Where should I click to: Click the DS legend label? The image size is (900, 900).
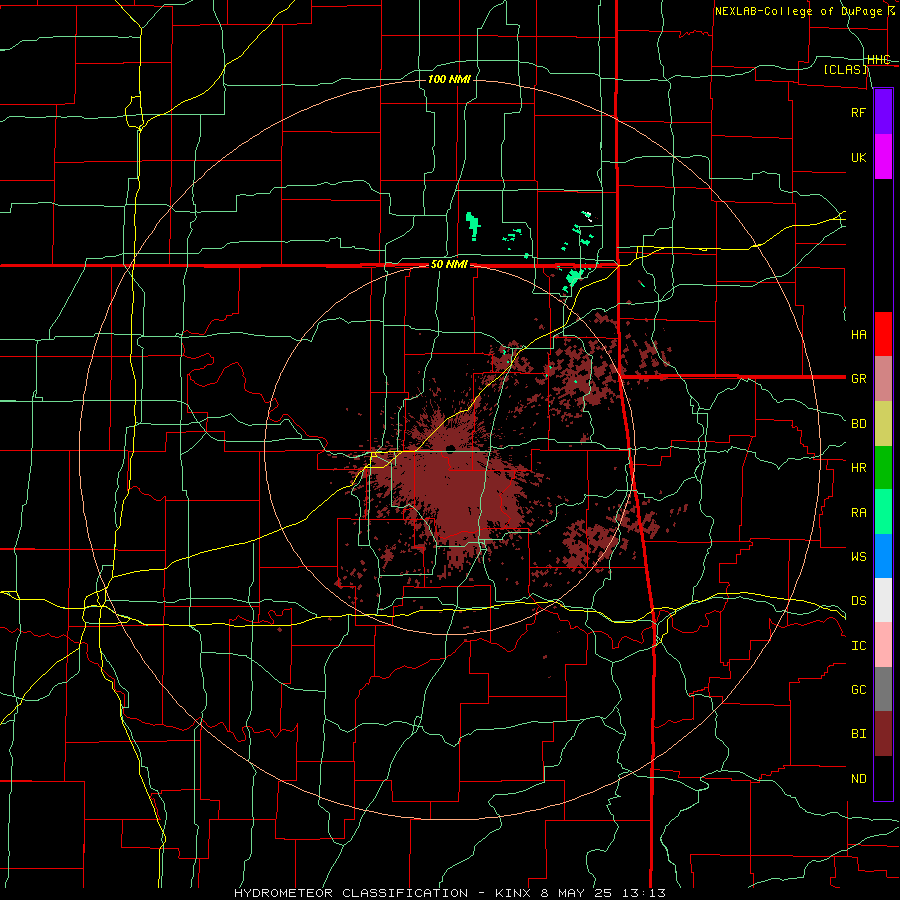(x=858, y=600)
